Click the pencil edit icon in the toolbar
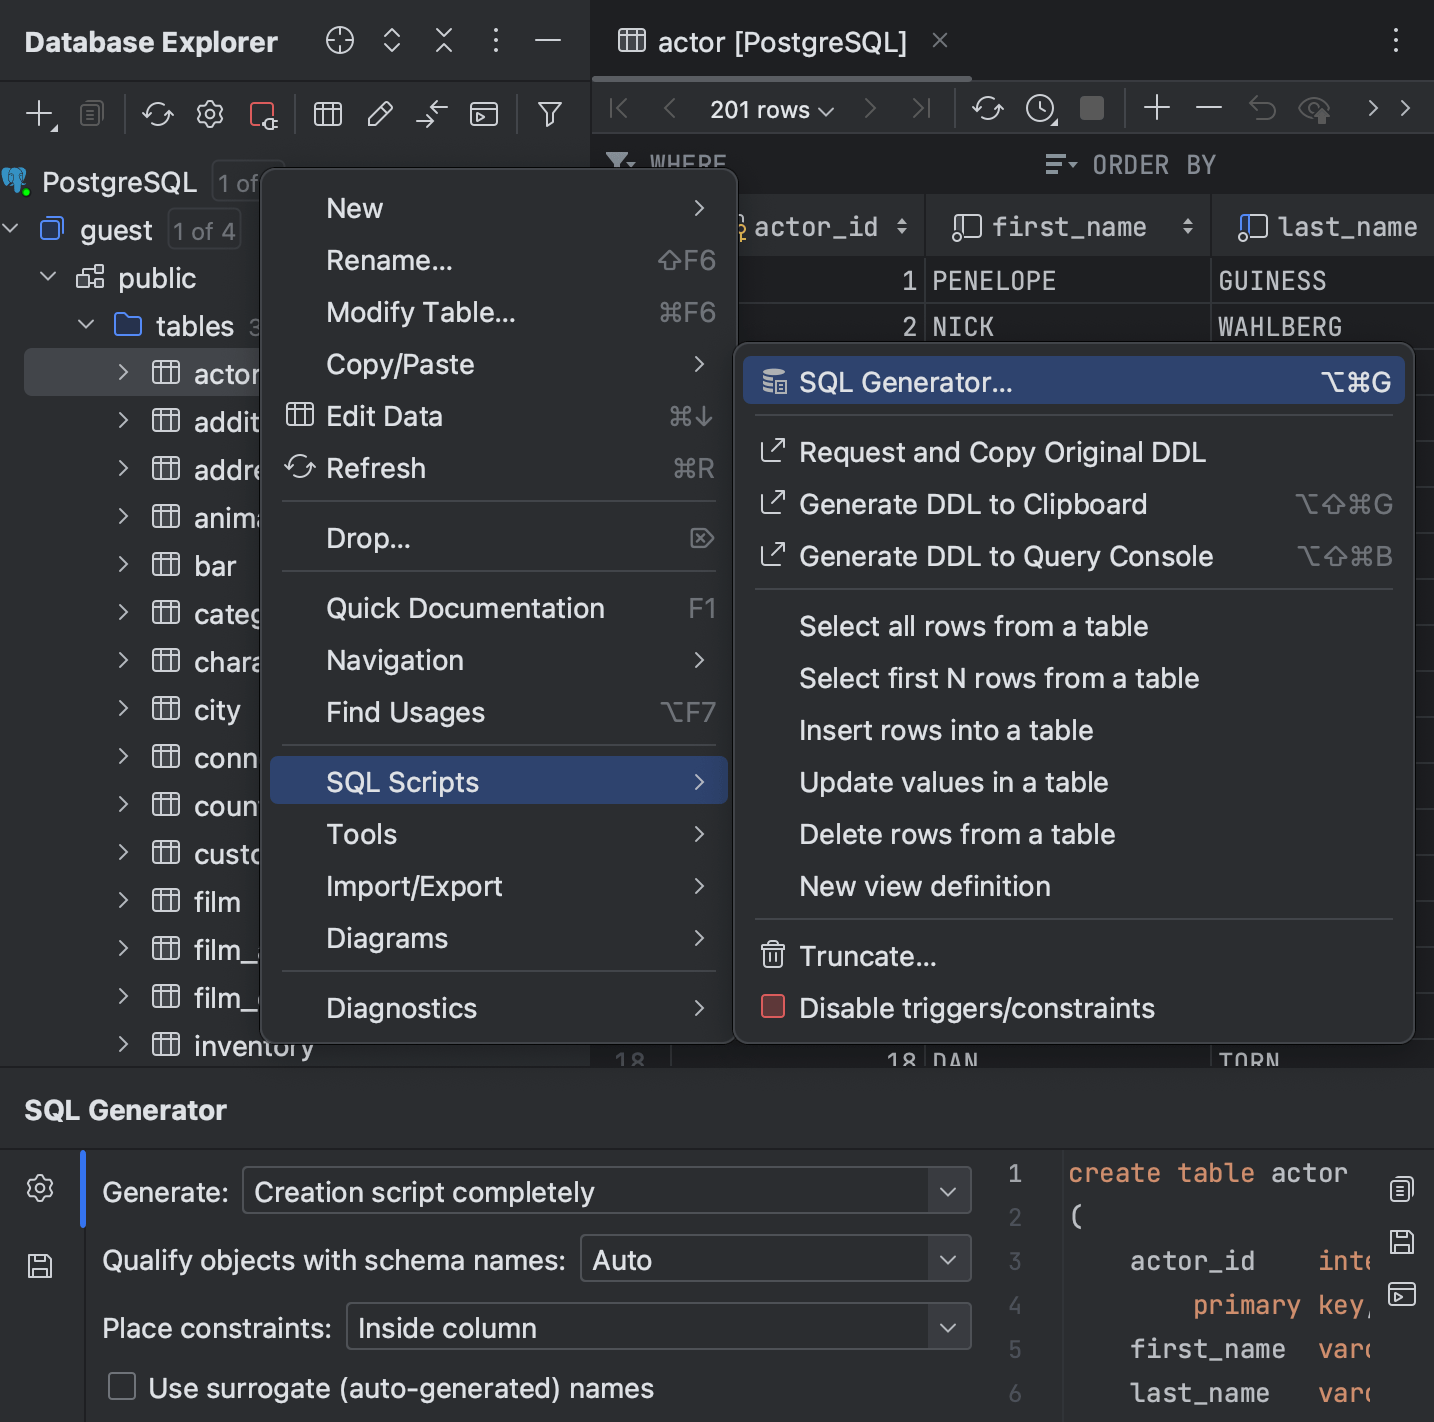Image resolution: width=1434 pixels, height=1422 pixels. tap(380, 114)
